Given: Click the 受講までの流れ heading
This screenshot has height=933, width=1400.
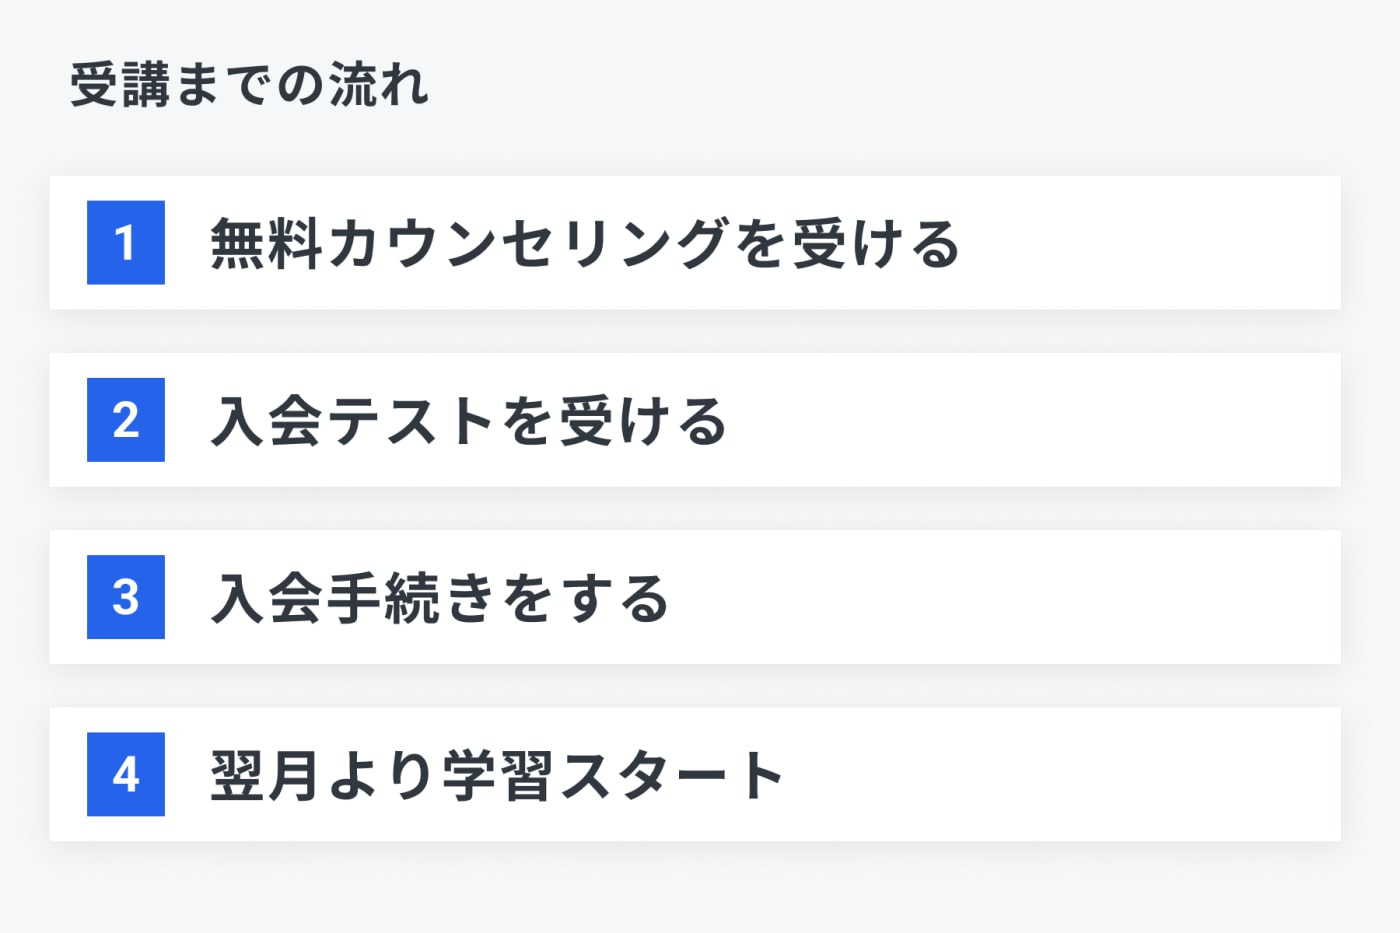Looking at the screenshot, I should tap(249, 84).
